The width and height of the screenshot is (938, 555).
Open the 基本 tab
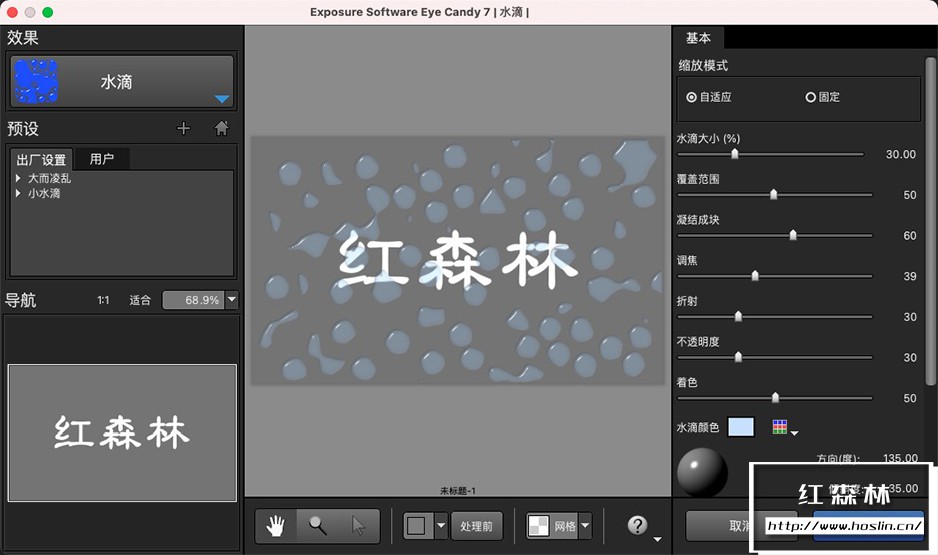pos(698,38)
